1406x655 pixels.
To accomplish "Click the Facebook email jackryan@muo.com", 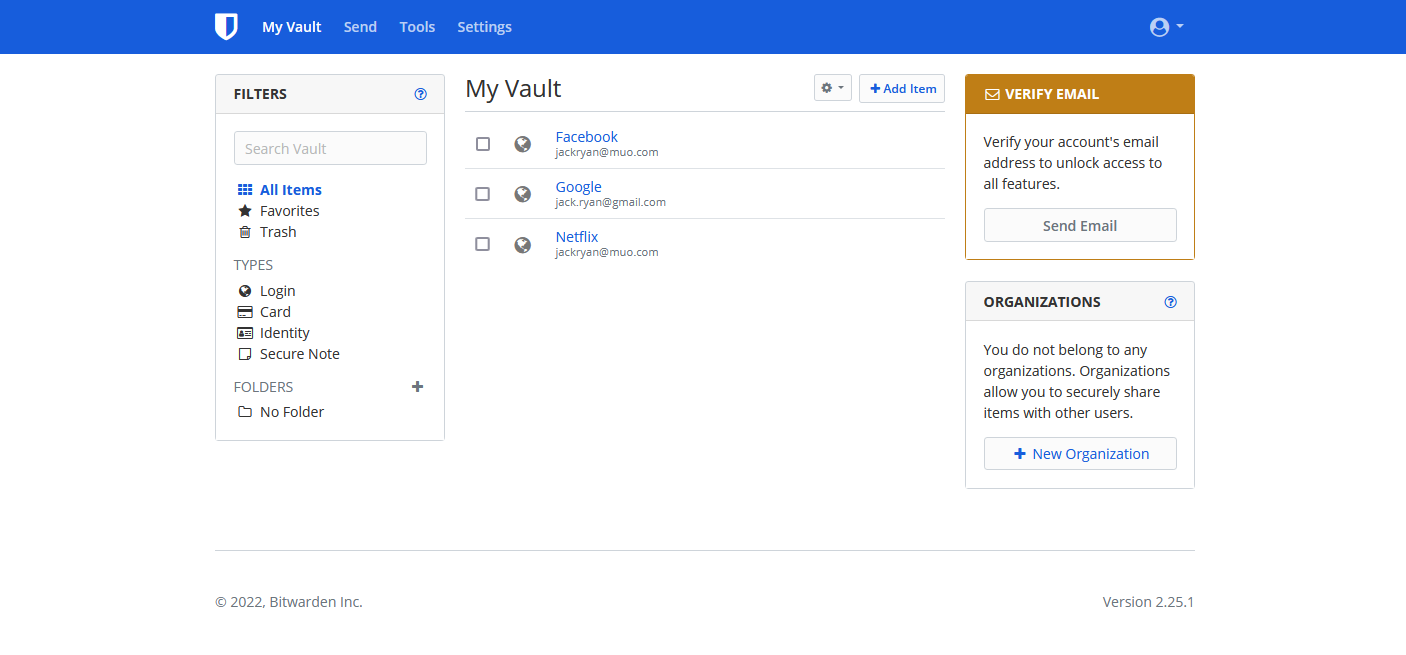I will 607,152.
